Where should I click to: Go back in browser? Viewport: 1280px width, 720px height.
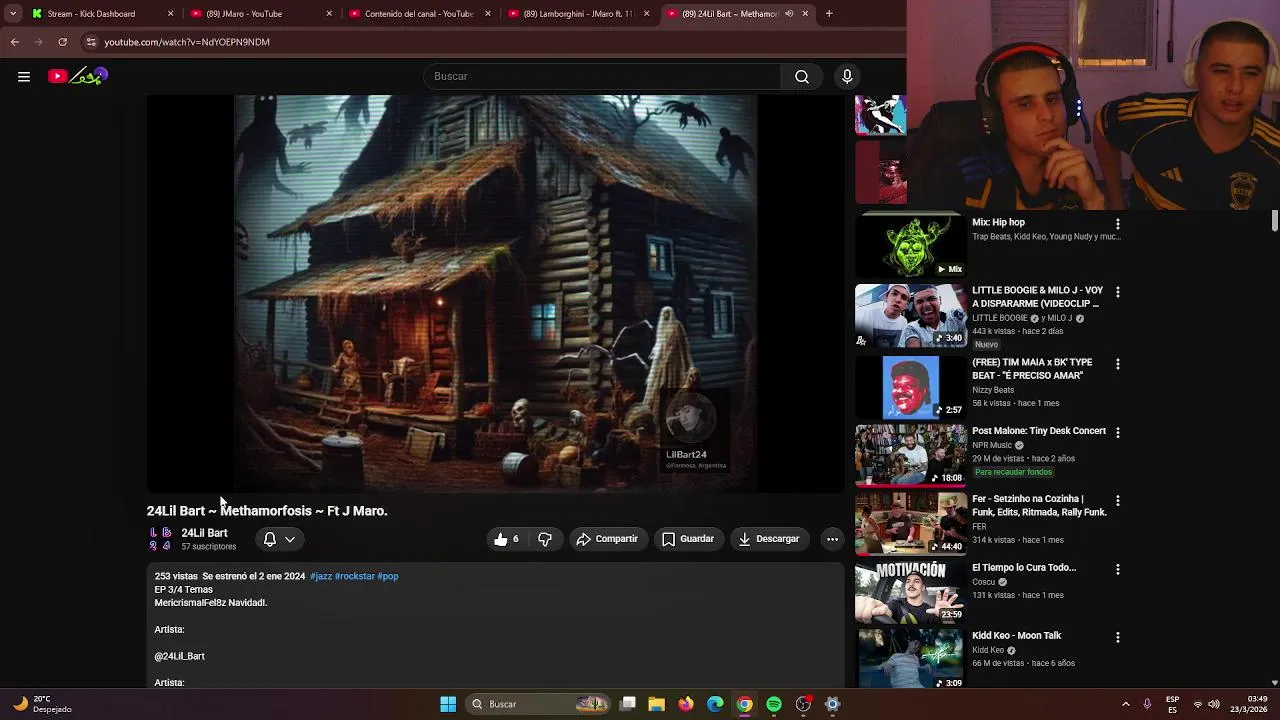point(15,42)
